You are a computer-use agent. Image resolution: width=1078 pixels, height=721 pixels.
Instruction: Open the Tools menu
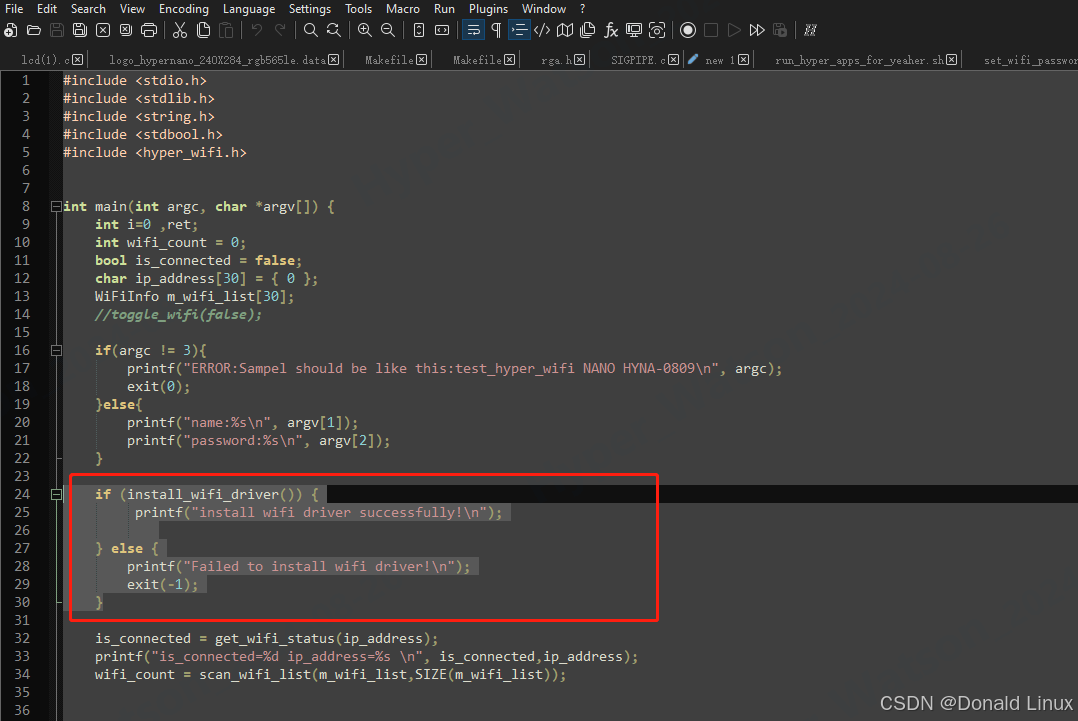tap(358, 9)
